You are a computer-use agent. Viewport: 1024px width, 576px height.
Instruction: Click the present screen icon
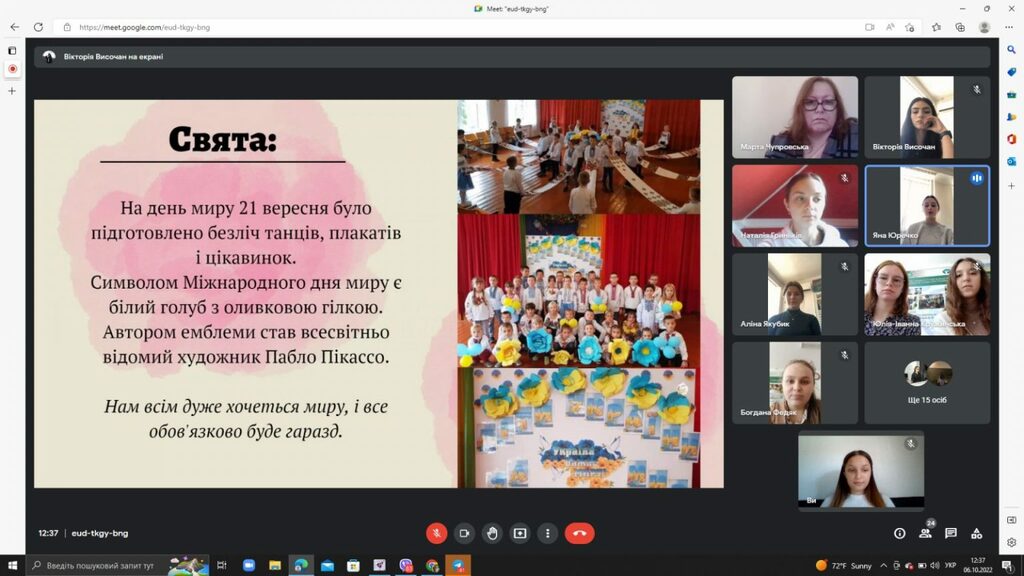[x=520, y=534]
